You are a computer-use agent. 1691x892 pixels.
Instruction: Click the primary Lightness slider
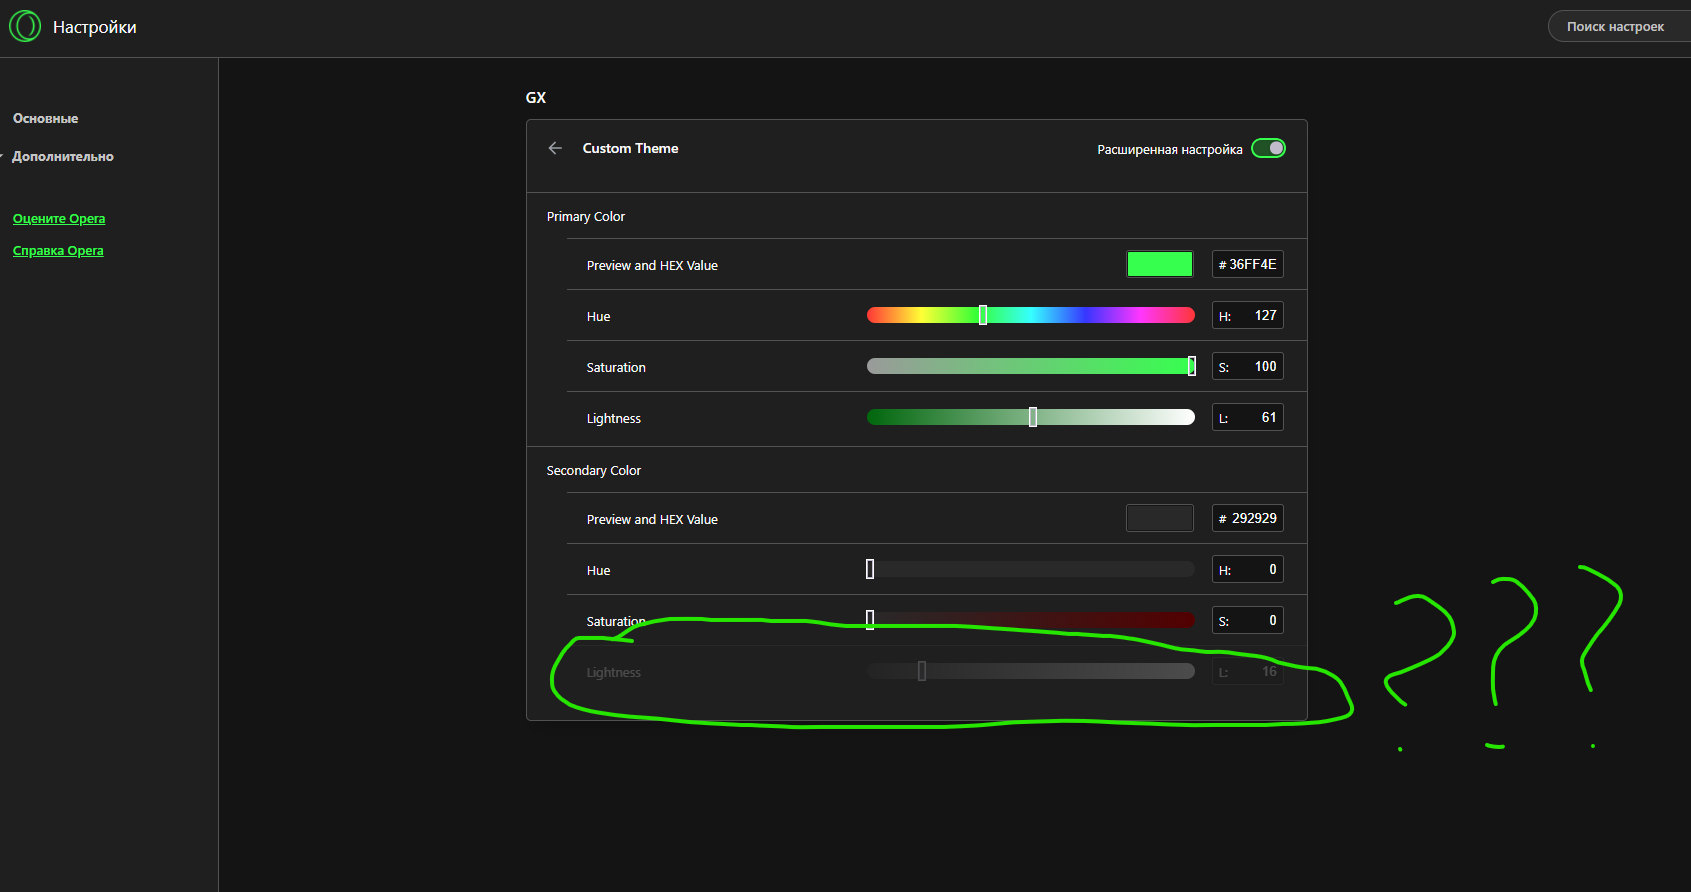click(x=1031, y=417)
